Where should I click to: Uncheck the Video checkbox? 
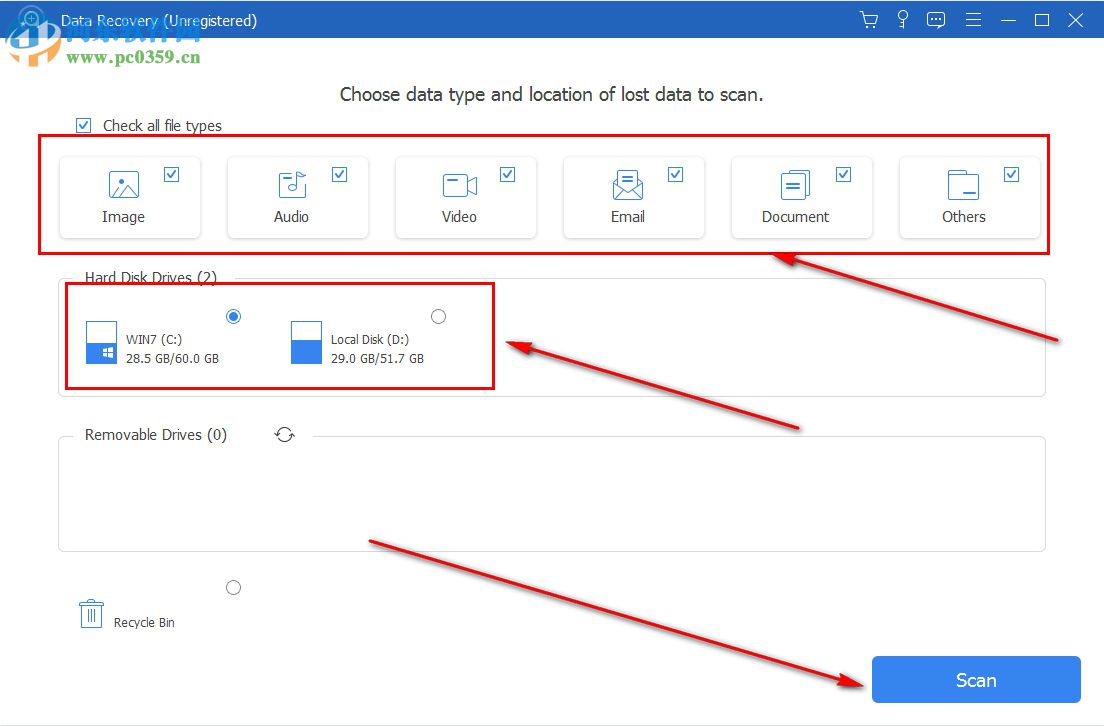tap(508, 173)
